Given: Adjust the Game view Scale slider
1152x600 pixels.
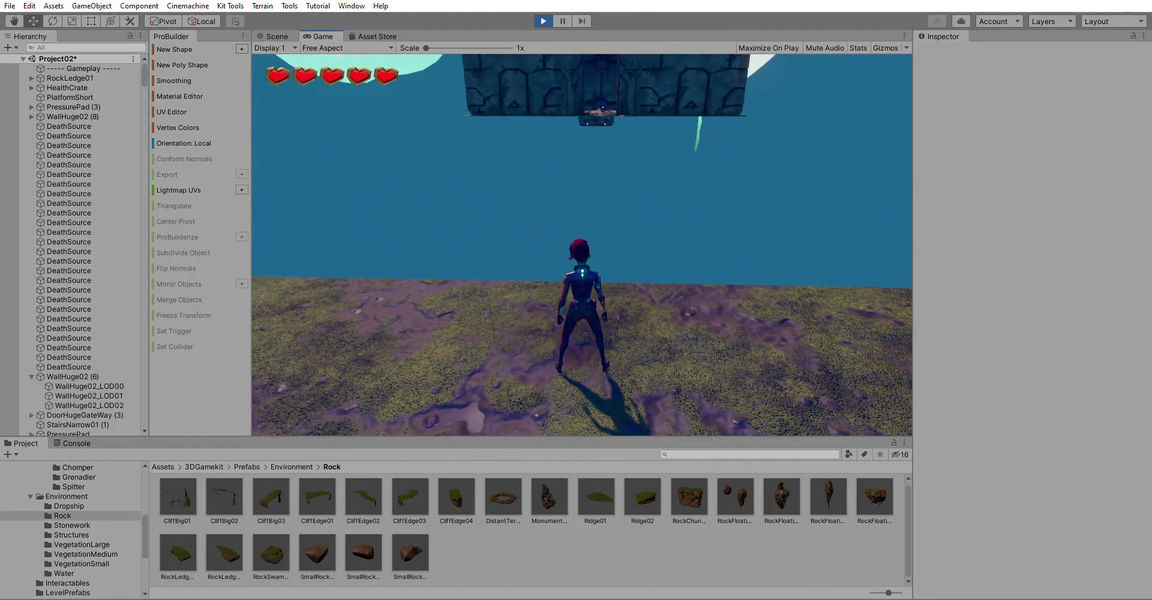Looking at the screenshot, I should click(x=427, y=48).
